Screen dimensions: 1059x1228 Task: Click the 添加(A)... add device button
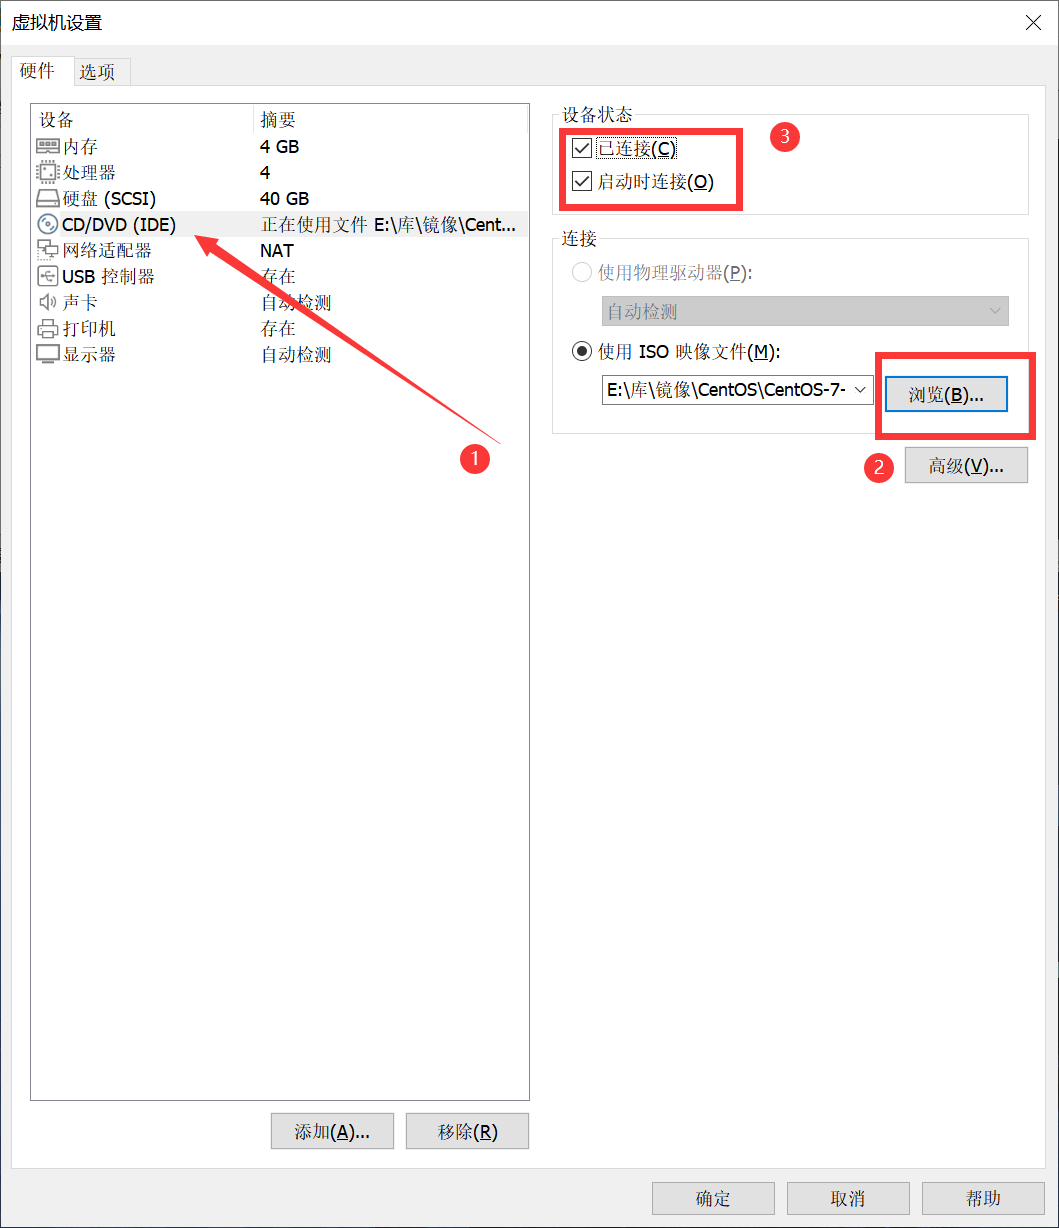click(332, 1131)
